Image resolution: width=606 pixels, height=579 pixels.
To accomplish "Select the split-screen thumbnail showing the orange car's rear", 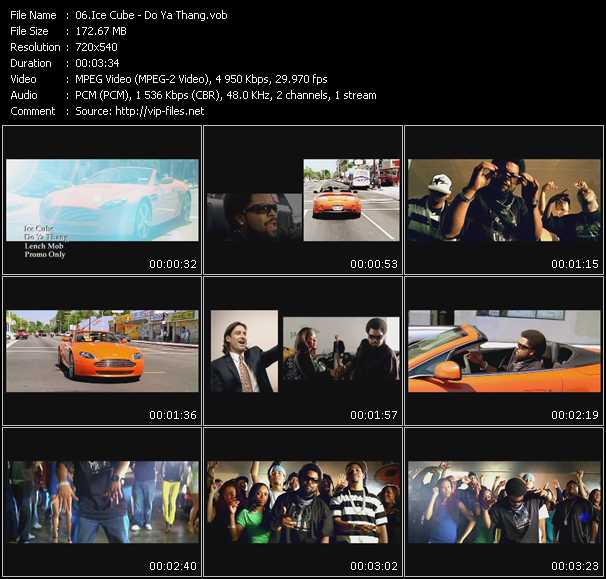I will [x=303, y=200].
